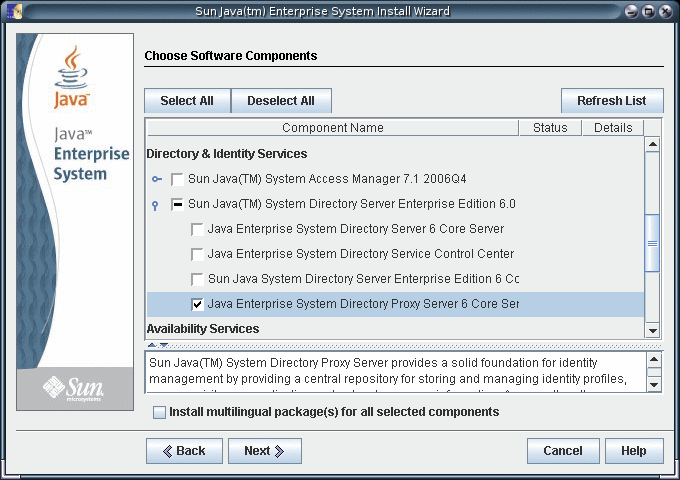Screen dimensions: 680x480
Task: Go Back to previous wizard step
Action: (184, 451)
